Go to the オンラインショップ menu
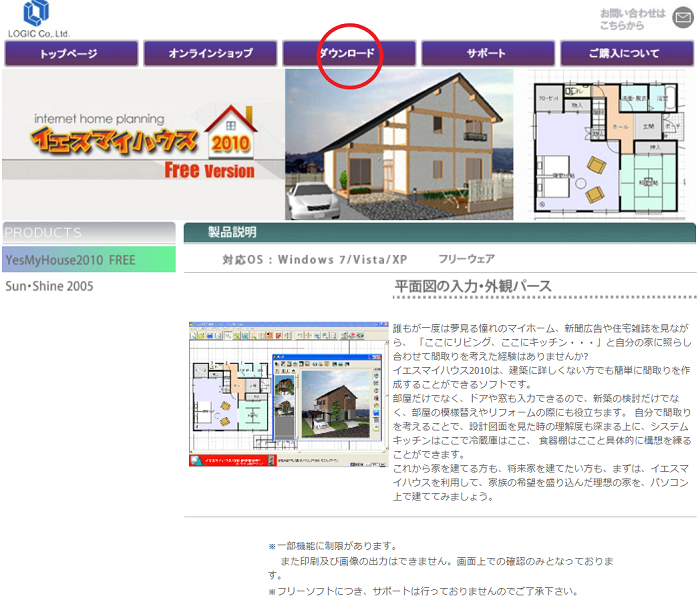Viewport: 700px width, 608px height. (210, 54)
